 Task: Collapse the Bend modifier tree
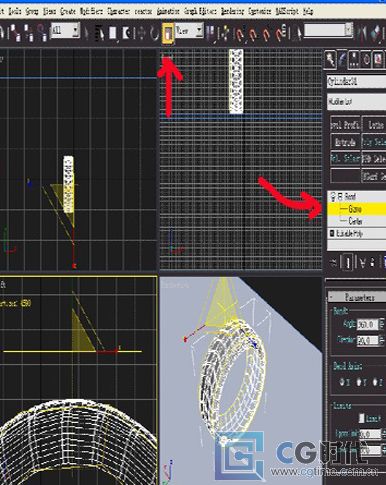point(340,197)
